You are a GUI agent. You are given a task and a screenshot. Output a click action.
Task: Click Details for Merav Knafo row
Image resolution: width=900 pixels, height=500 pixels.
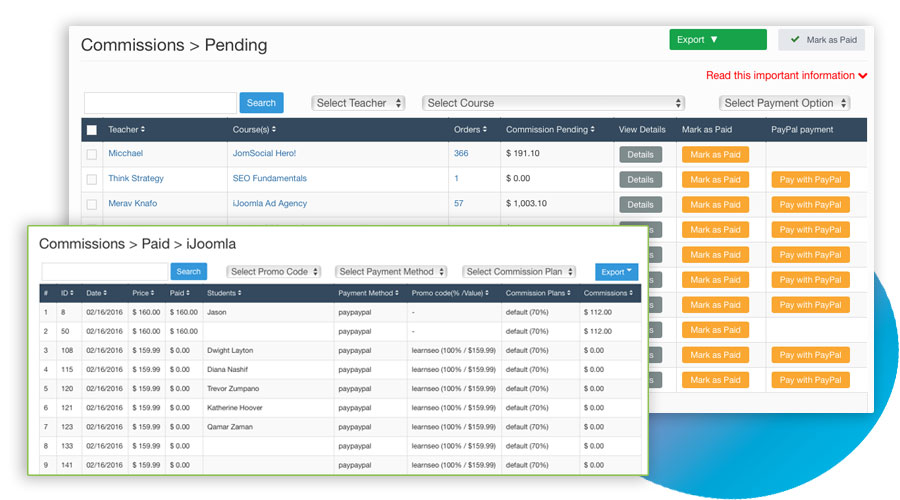pos(641,205)
